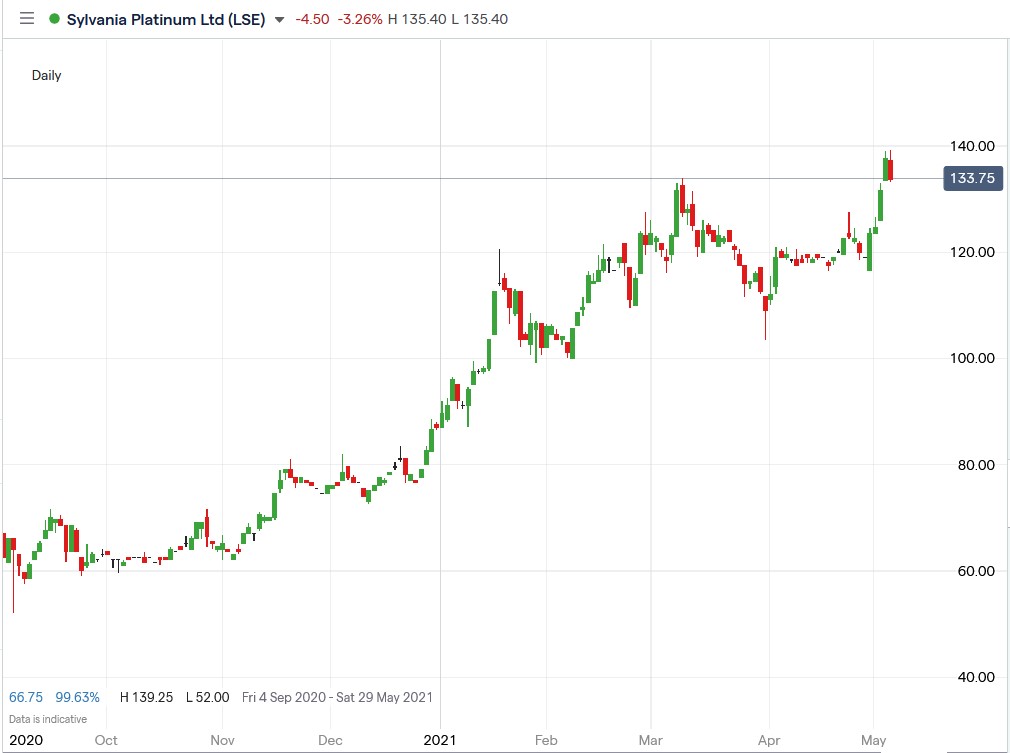Click the 100.00 price axis label

click(x=973, y=358)
